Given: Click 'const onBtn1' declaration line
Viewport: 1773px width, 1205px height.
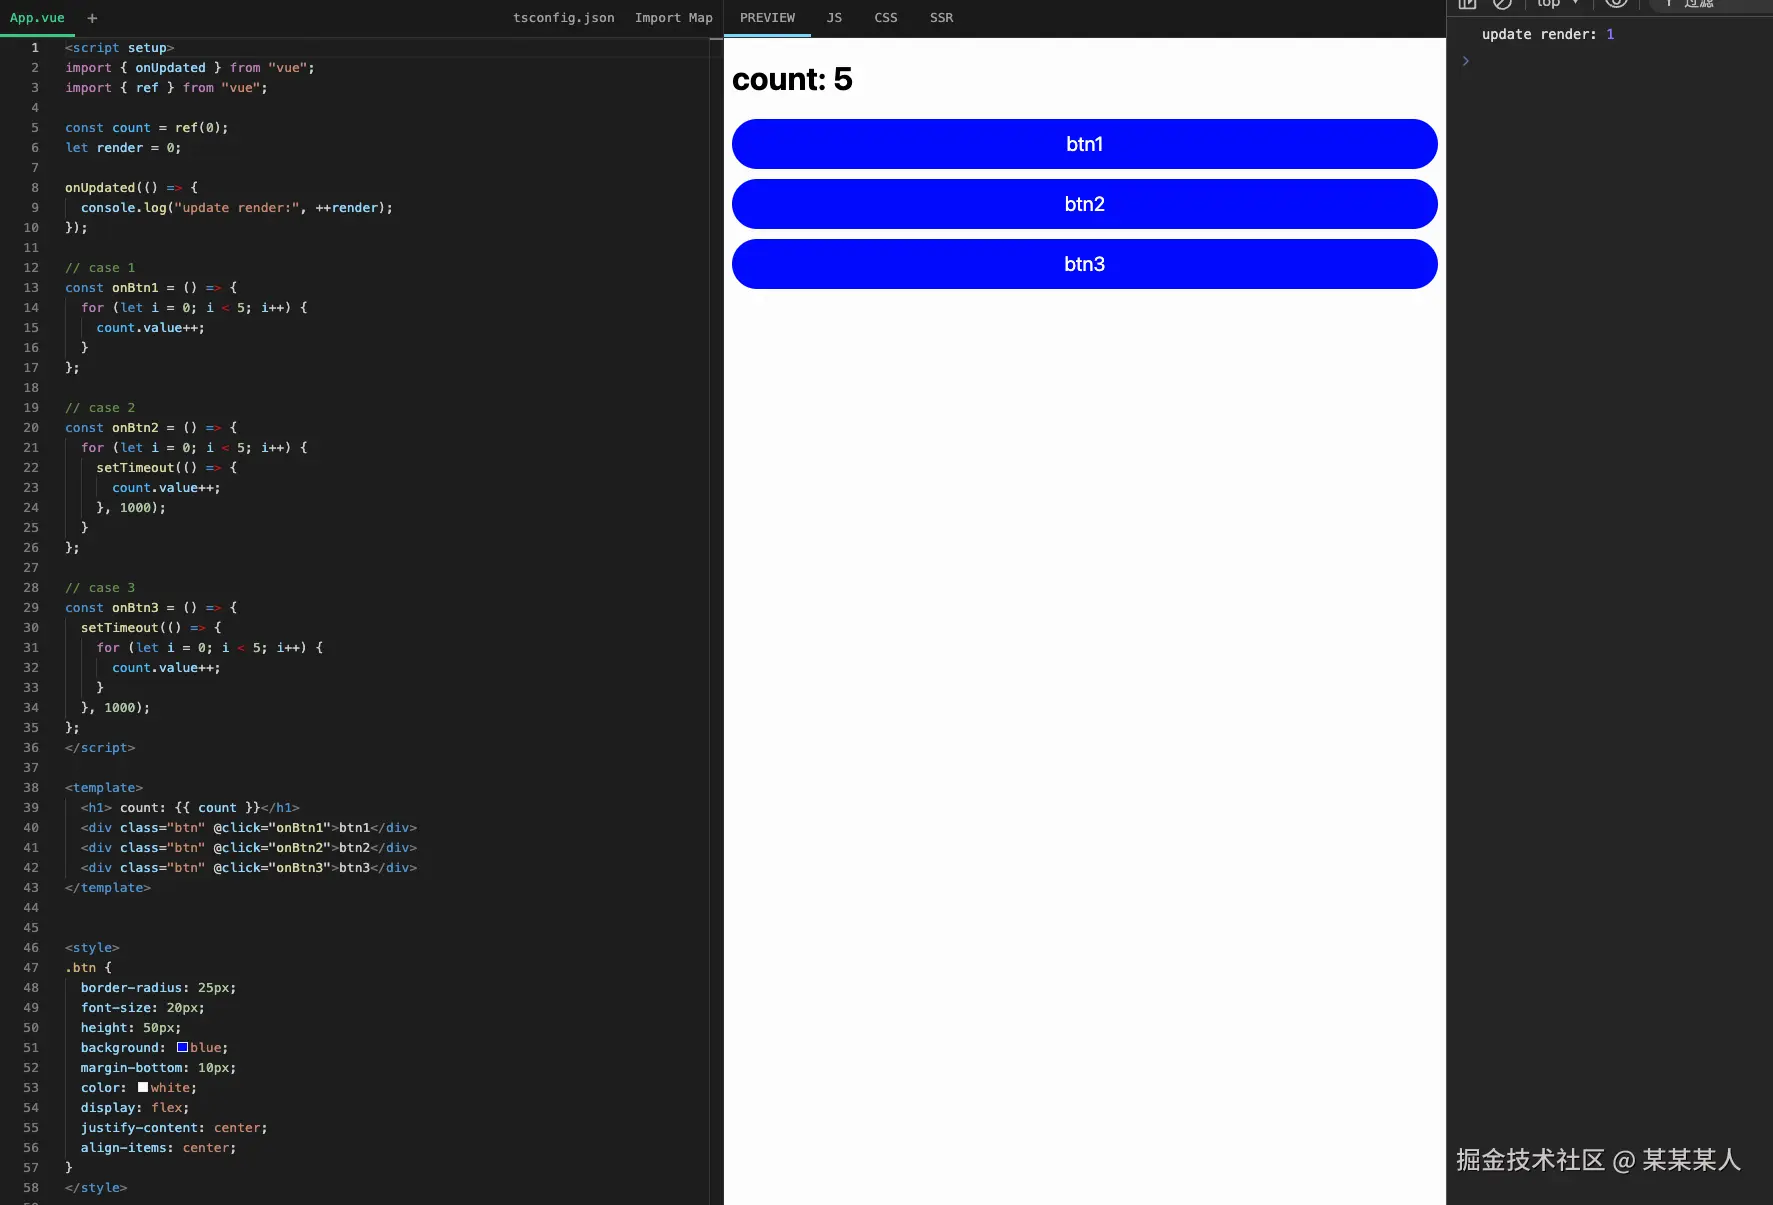Looking at the screenshot, I should [x=151, y=287].
